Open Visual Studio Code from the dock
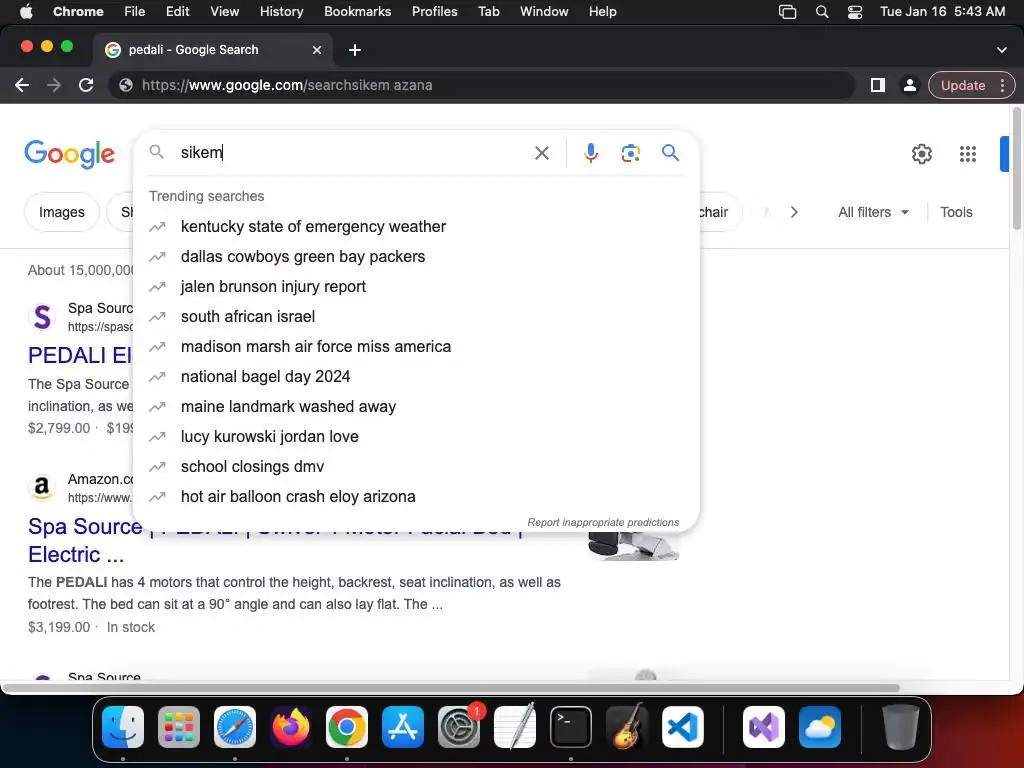This screenshot has width=1024, height=768. coord(683,727)
